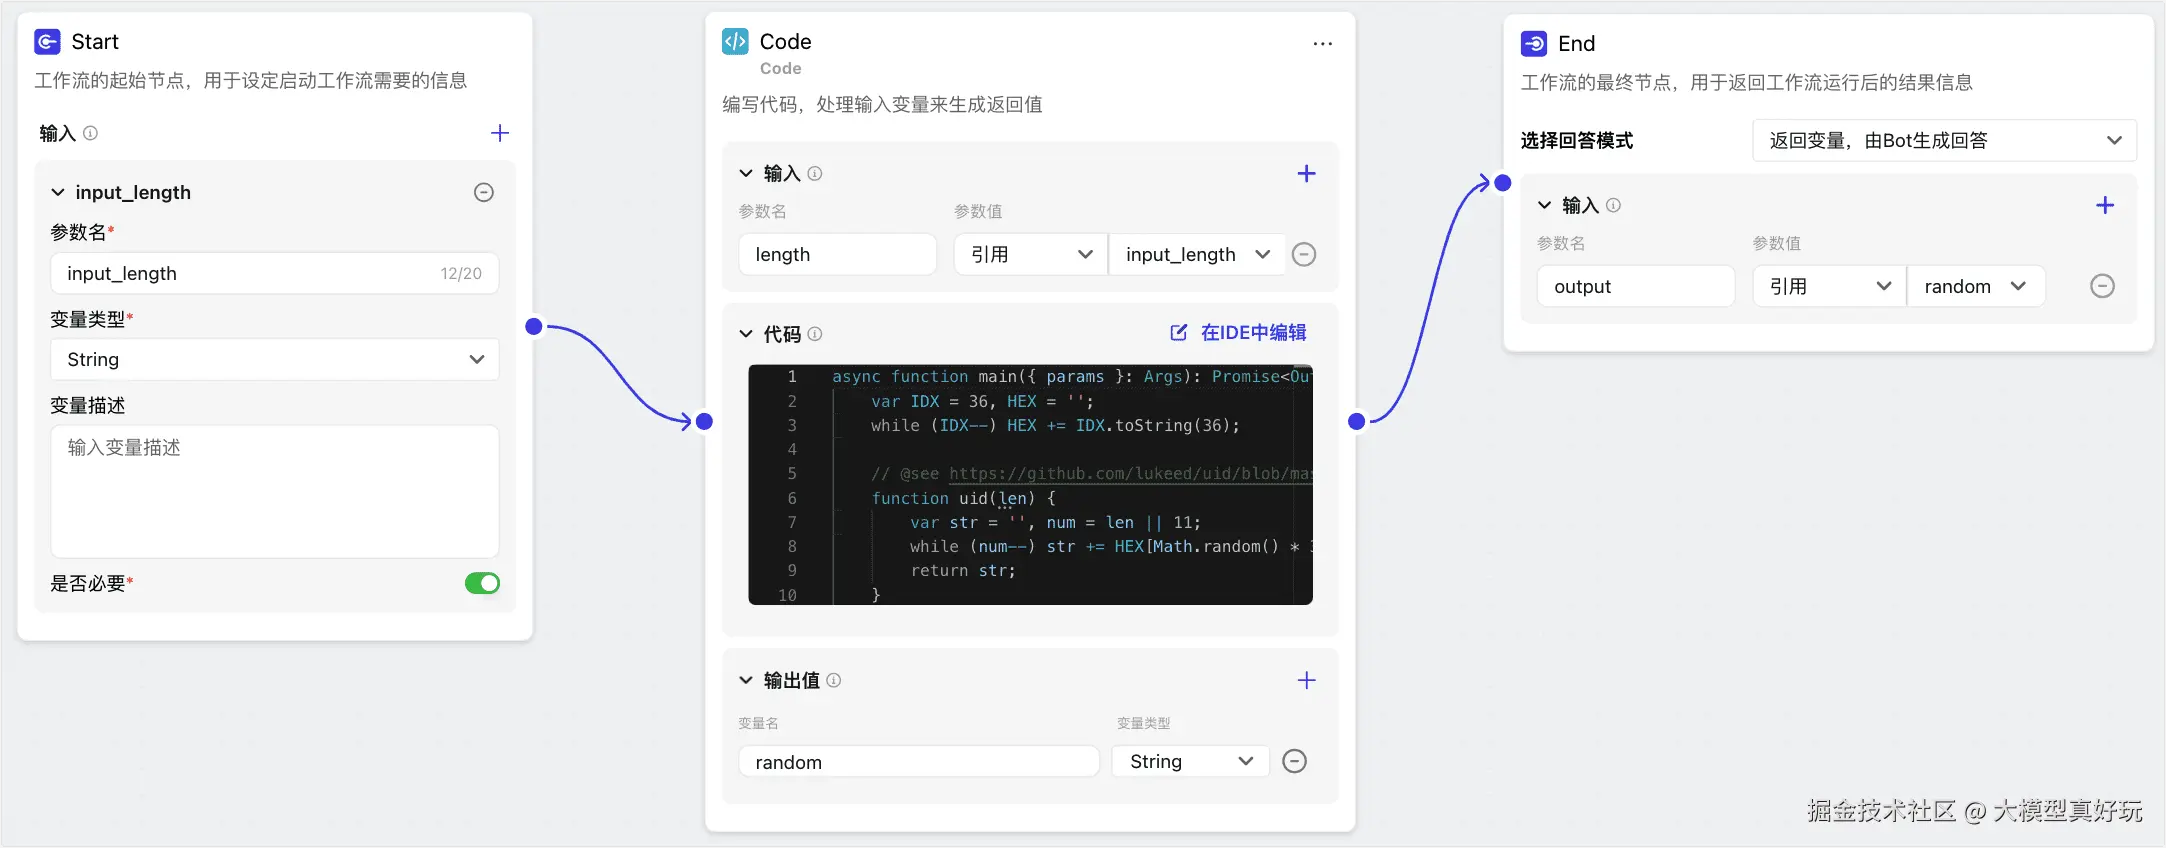This screenshot has height=848, width=2166.
Task: Collapse the 输出值 section
Action: pos(746,681)
